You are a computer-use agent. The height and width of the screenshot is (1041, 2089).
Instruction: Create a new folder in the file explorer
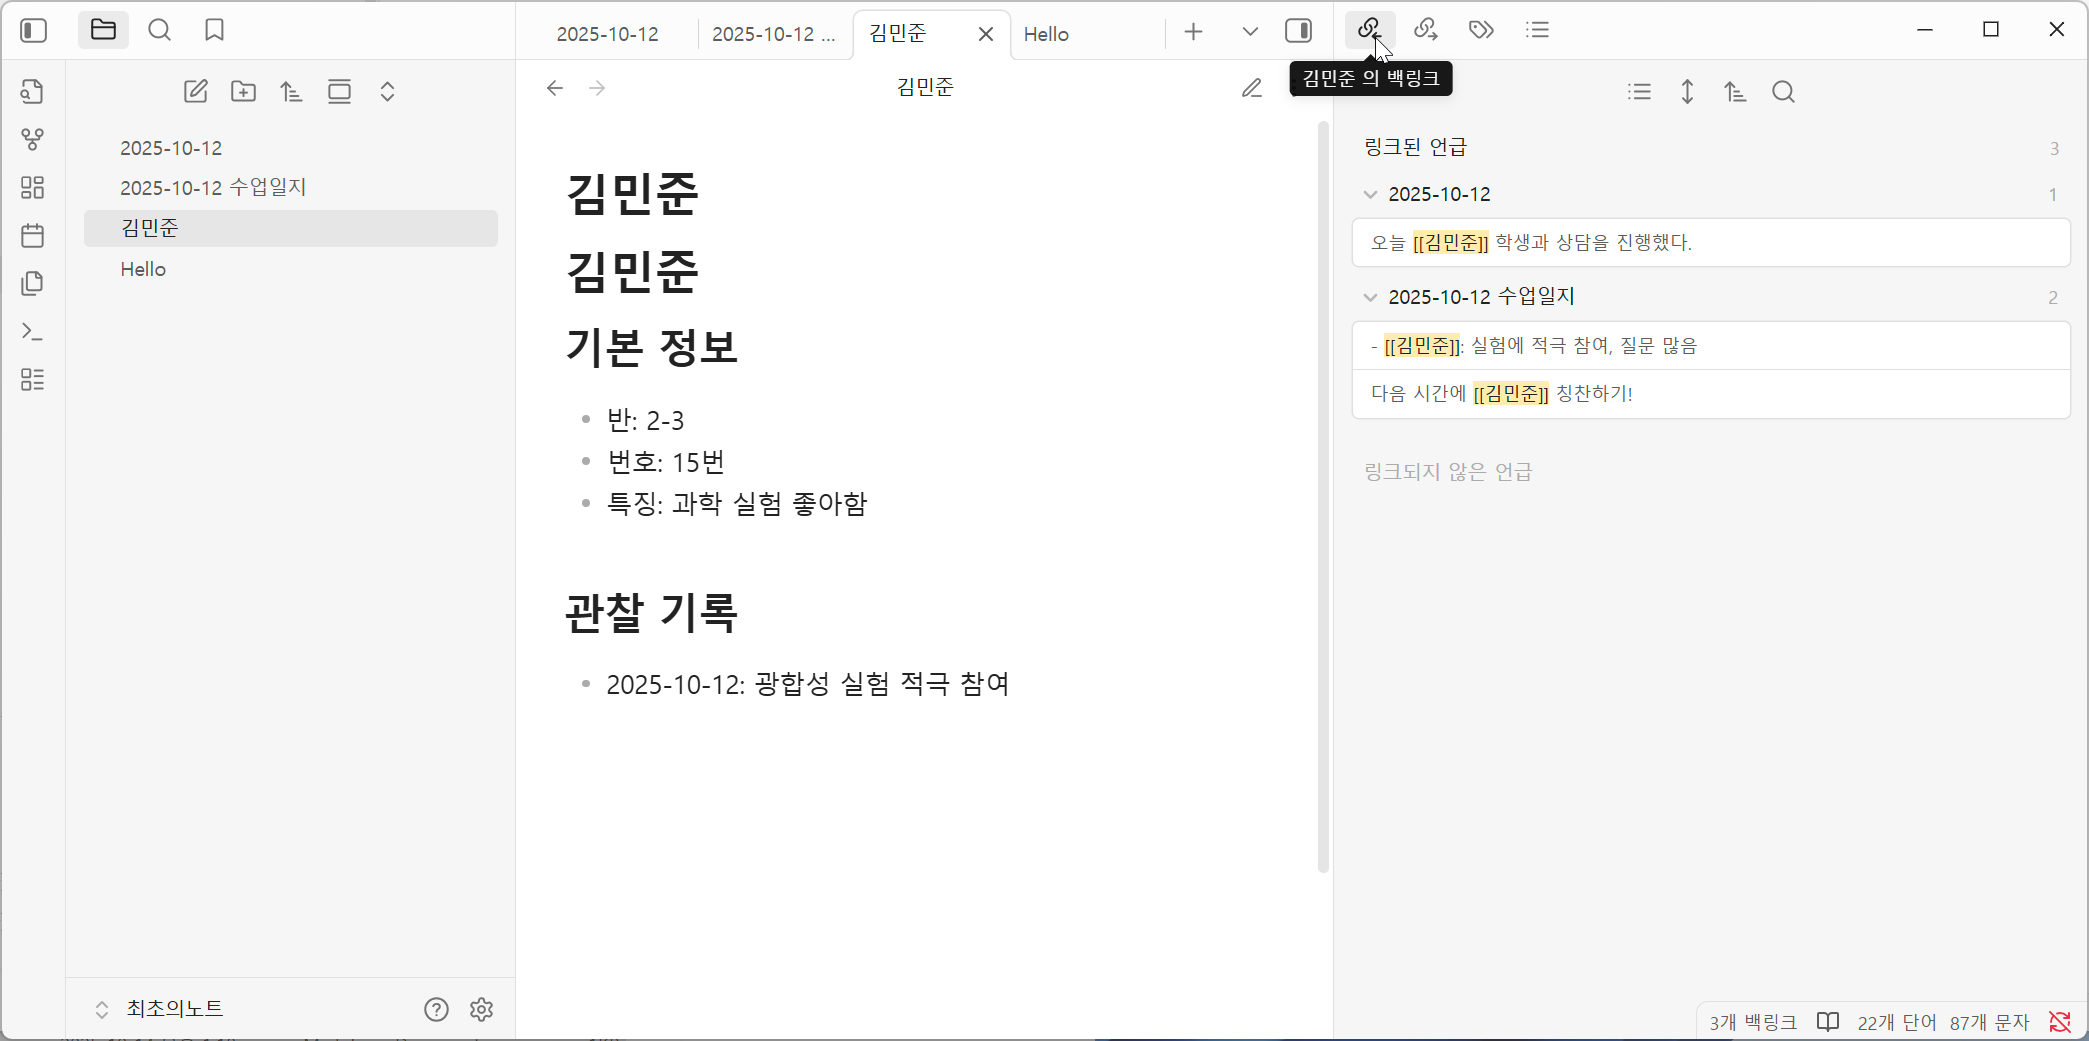[243, 91]
